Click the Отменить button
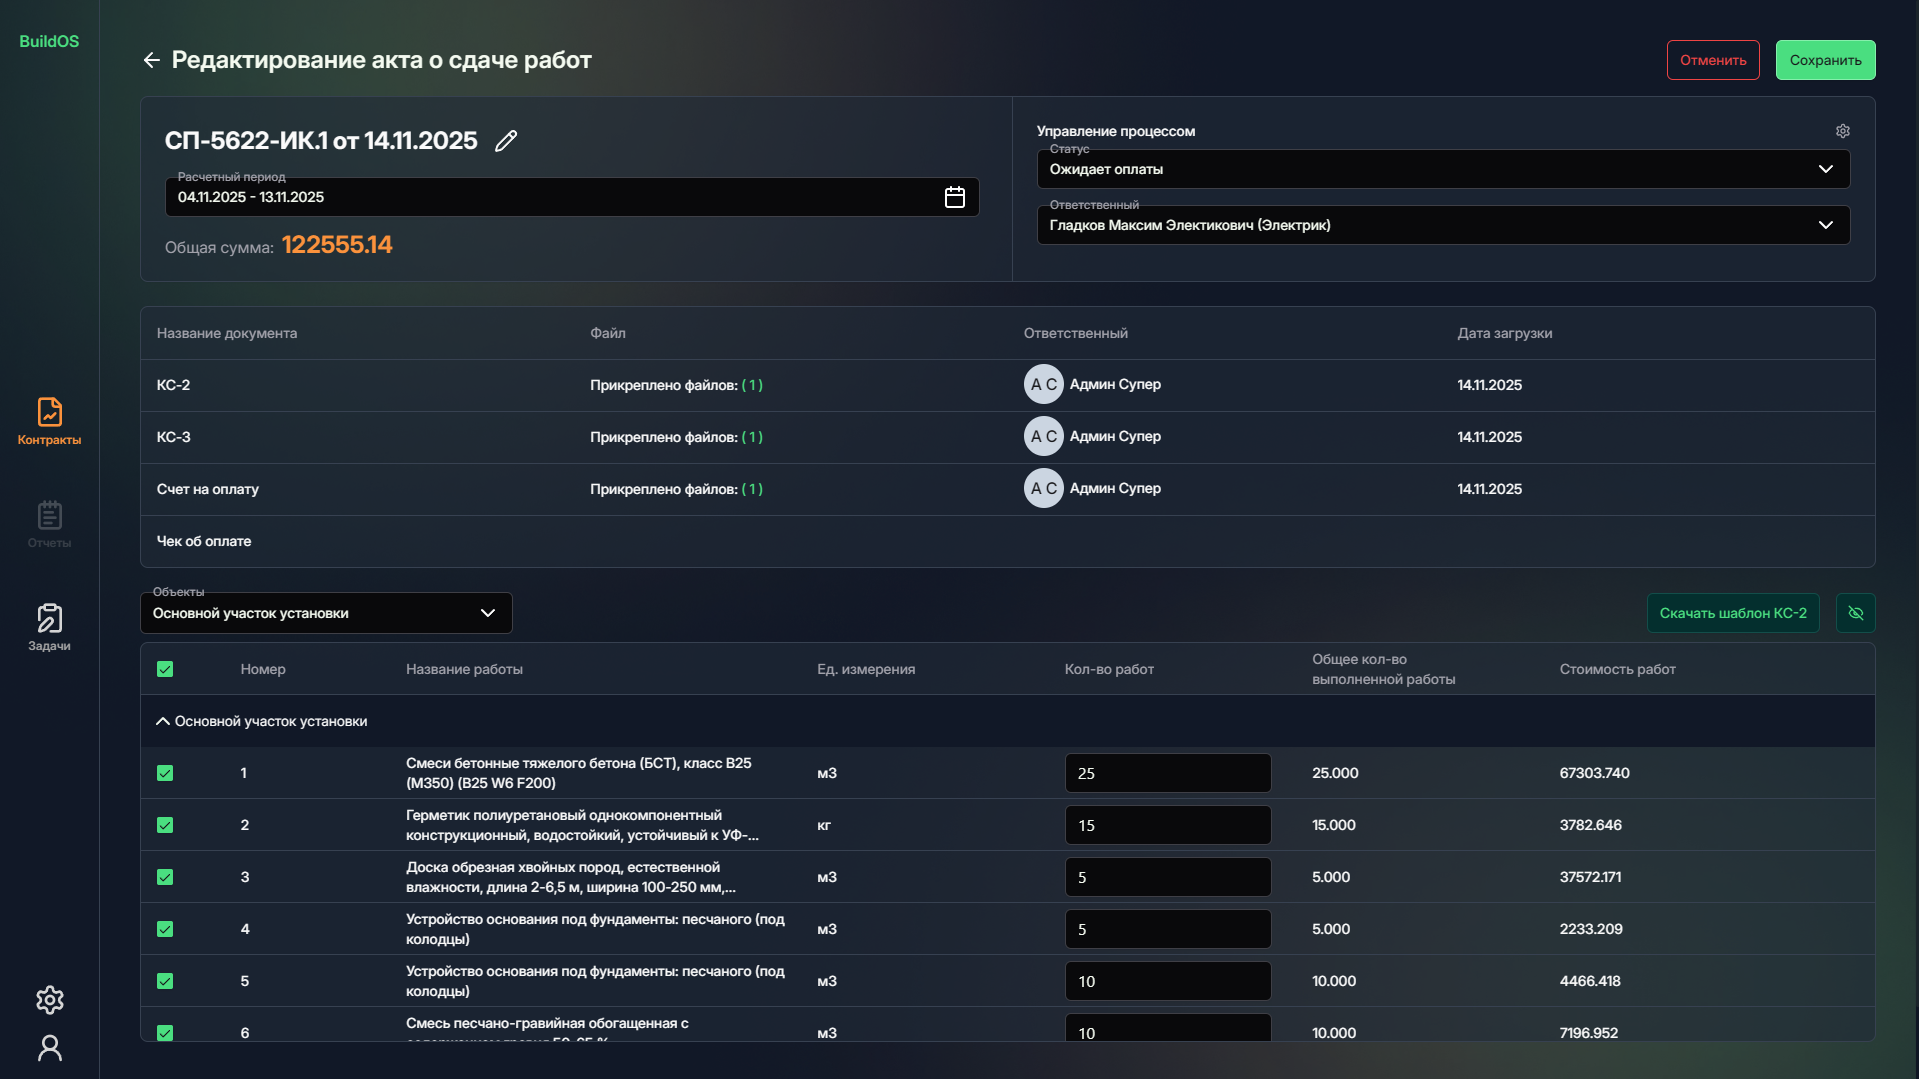This screenshot has height=1079, width=1919. point(1712,60)
